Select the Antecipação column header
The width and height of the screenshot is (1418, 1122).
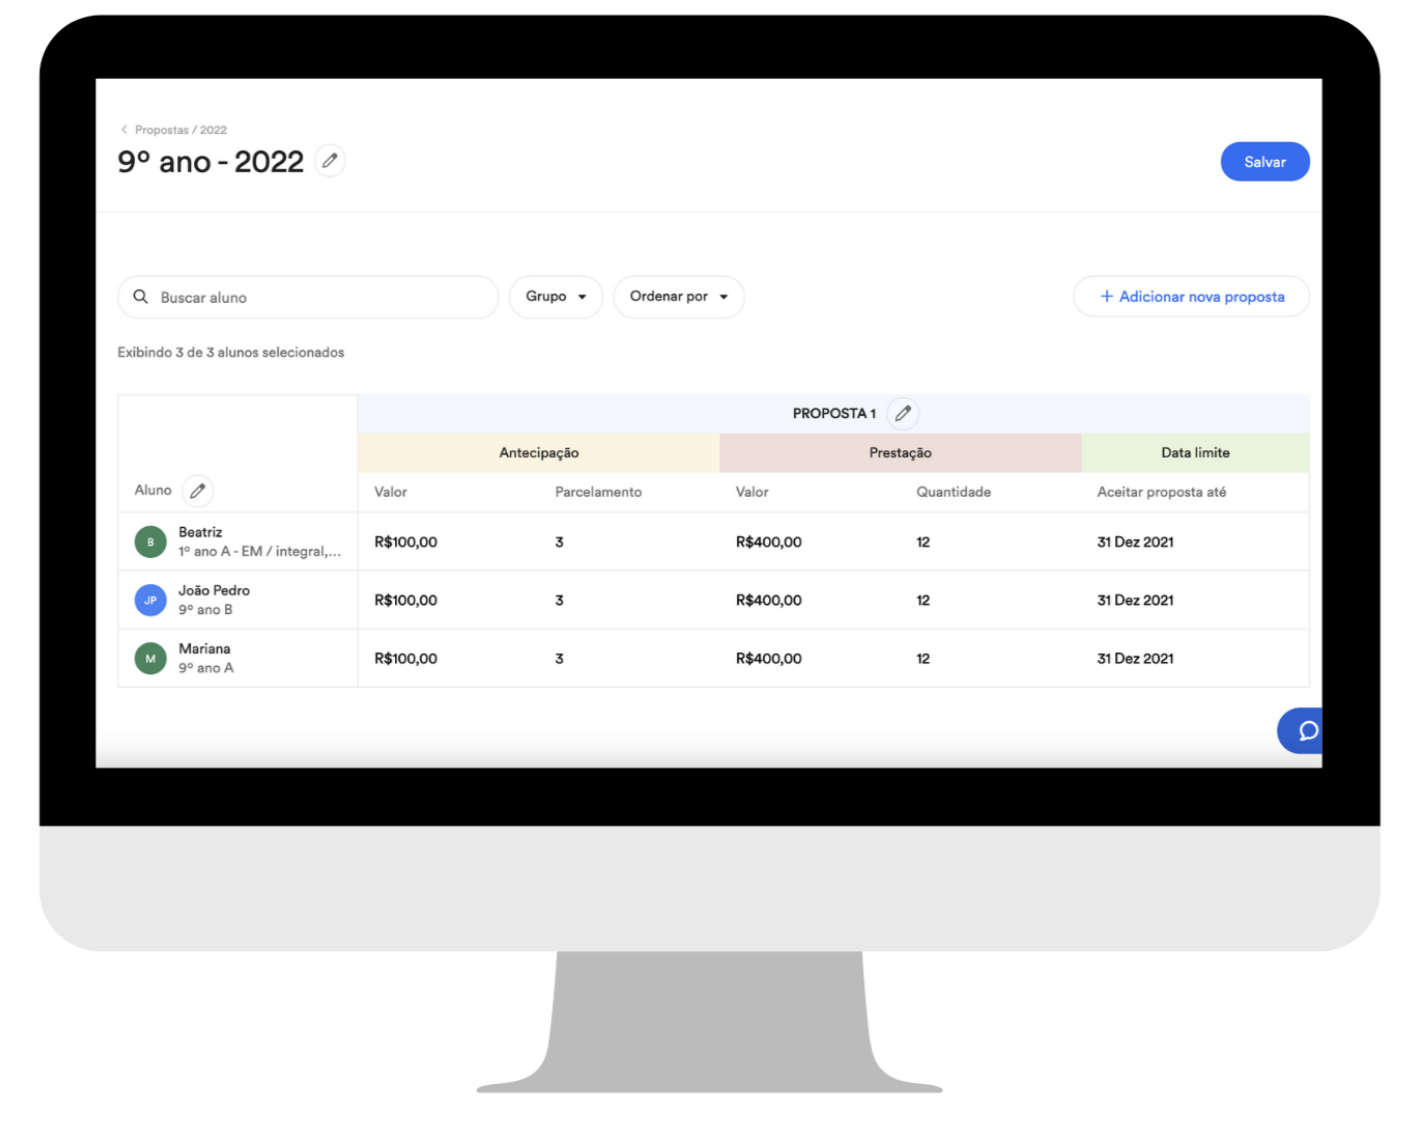click(539, 453)
